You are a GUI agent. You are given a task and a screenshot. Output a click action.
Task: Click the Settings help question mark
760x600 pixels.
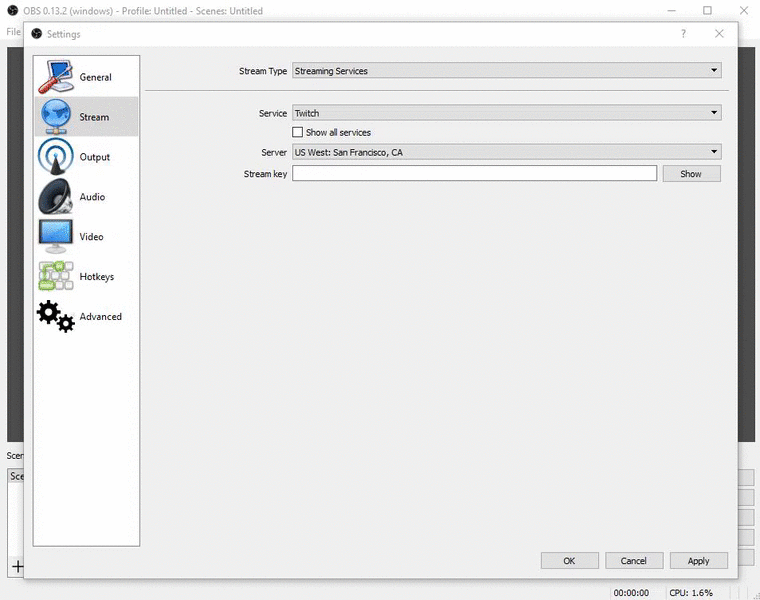tap(683, 33)
